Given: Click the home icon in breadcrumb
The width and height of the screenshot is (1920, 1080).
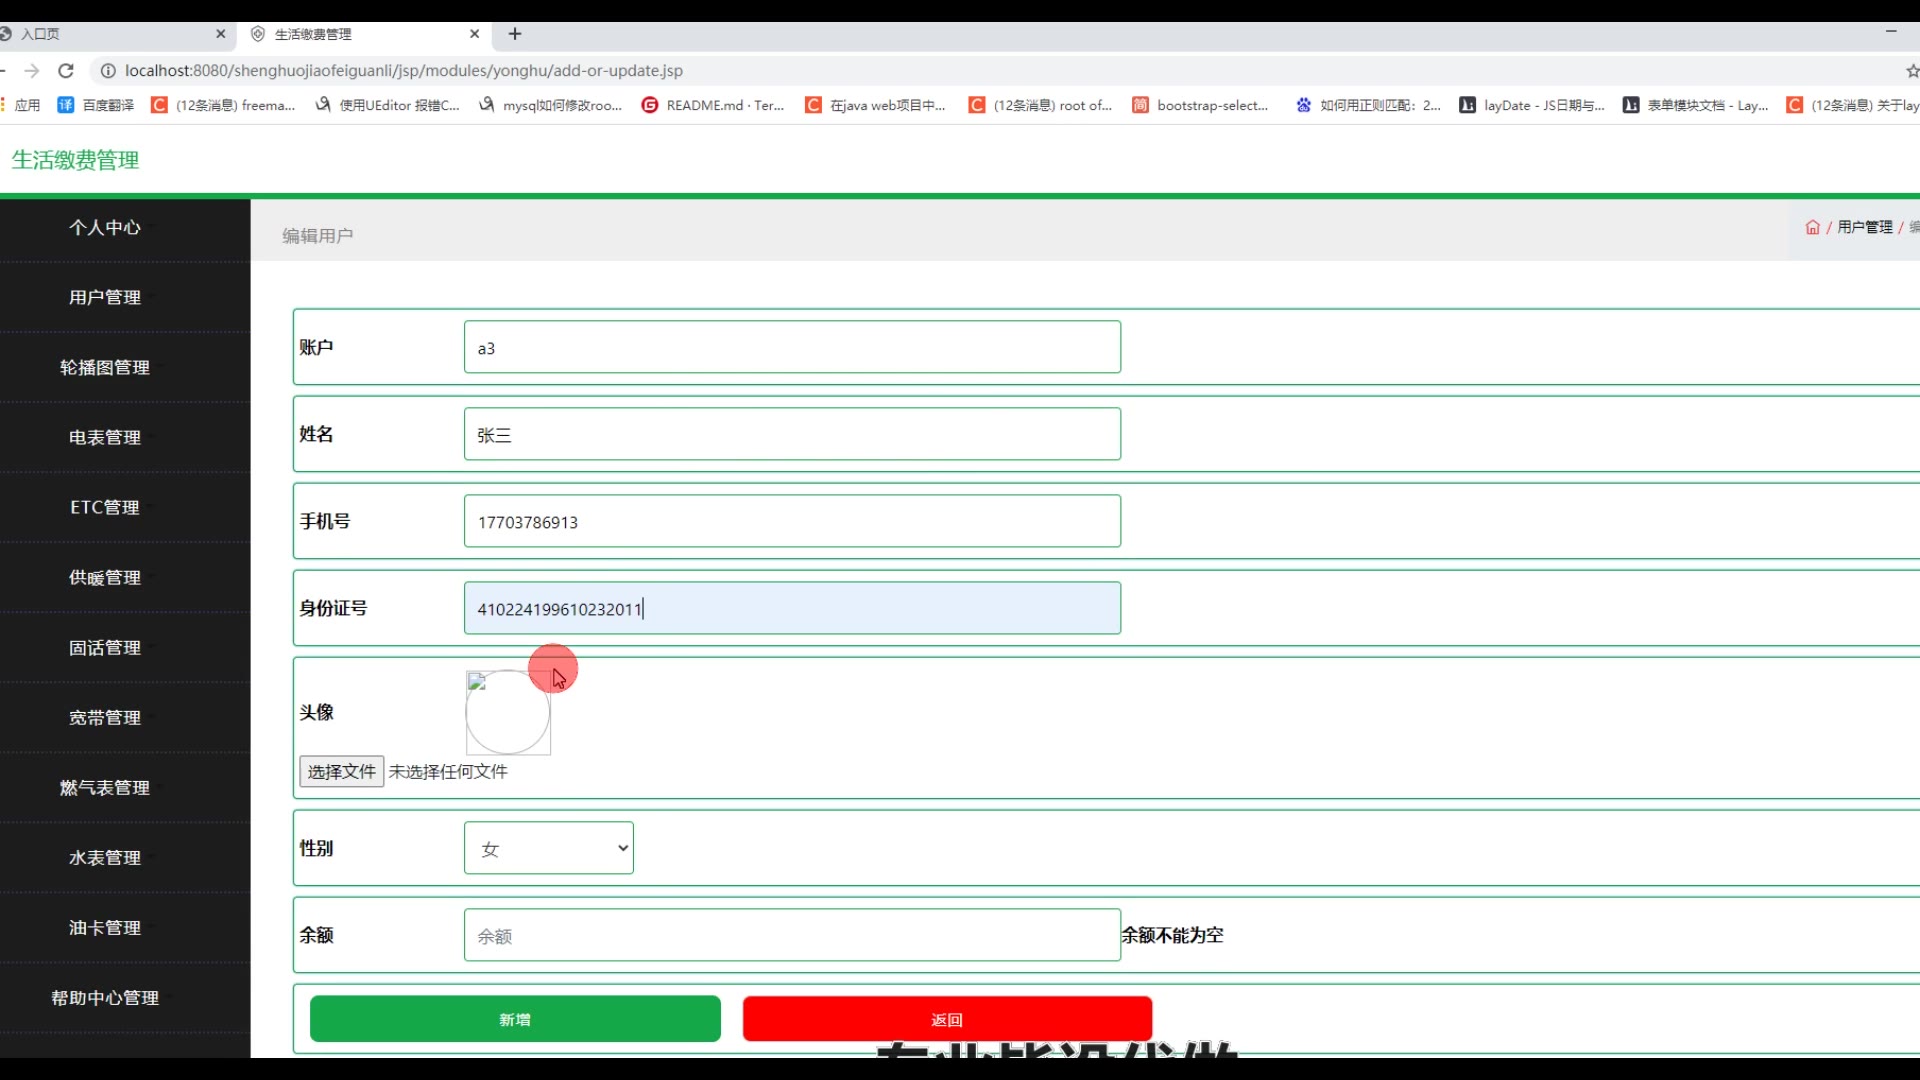Looking at the screenshot, I should (x=1812, y=227).
